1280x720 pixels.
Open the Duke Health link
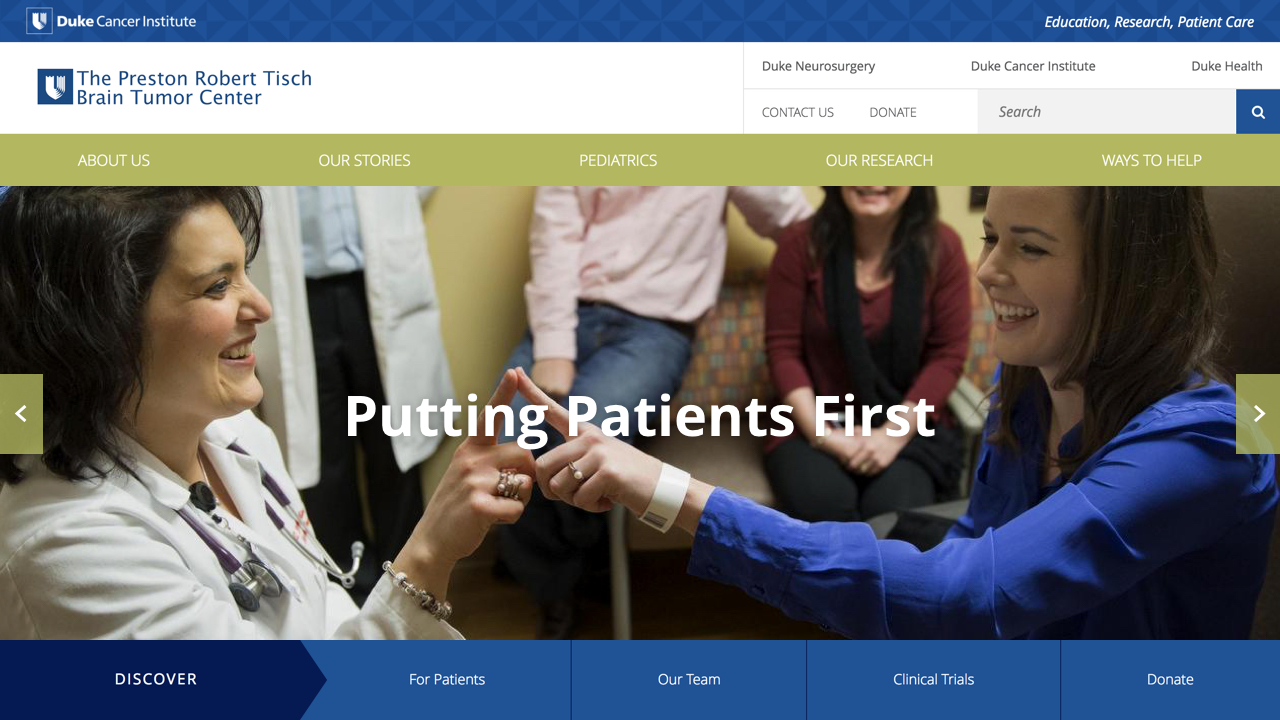pos(1226,66)
